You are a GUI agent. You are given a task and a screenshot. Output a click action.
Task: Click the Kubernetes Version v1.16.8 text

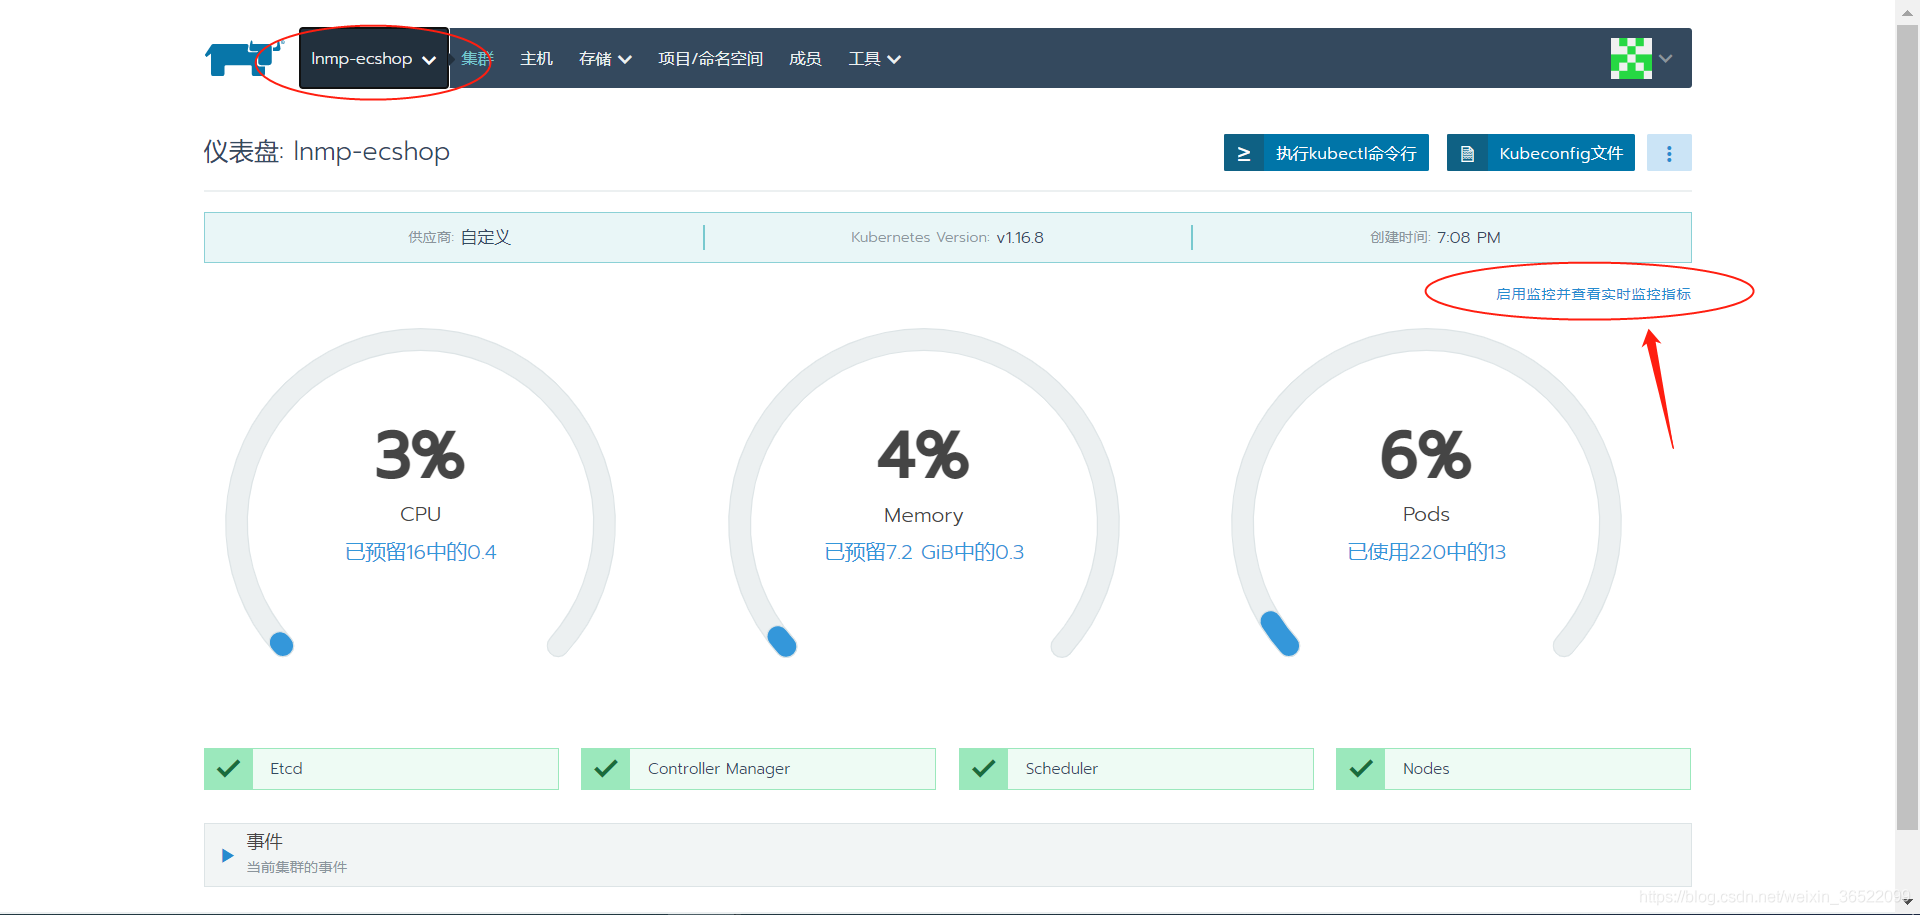coord(947,237)
